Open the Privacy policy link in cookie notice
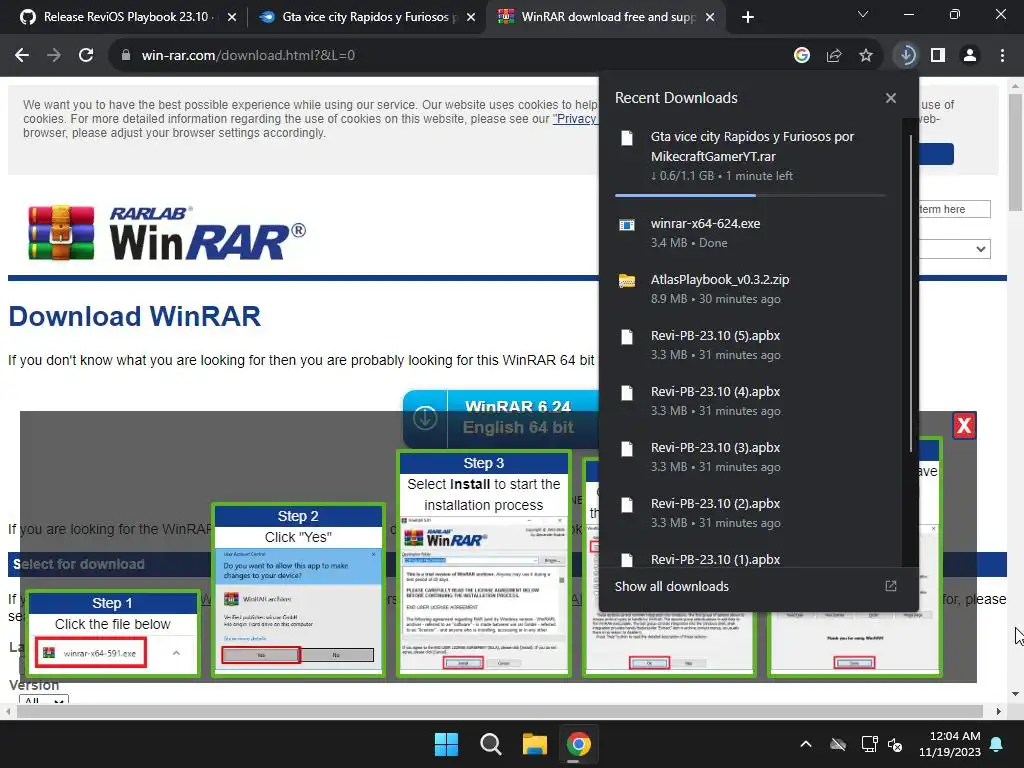The height and width of the screenshot is (768, 1024). tap(575, 119)
